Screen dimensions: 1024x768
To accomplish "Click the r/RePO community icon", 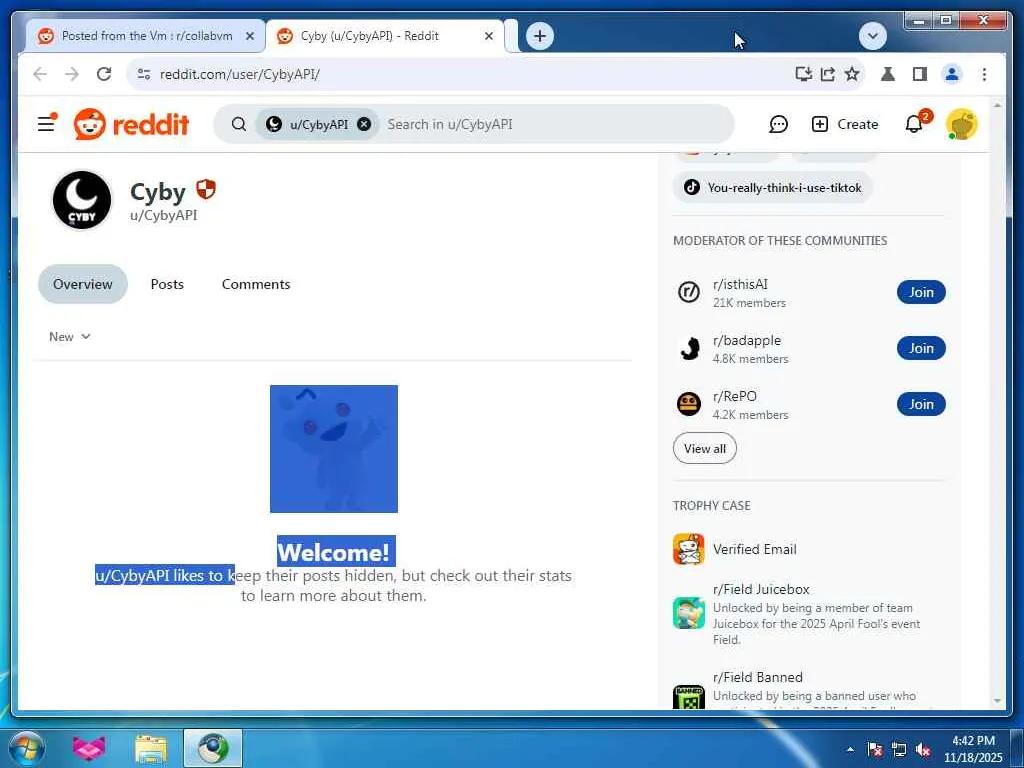I will (x=689, y=404).
